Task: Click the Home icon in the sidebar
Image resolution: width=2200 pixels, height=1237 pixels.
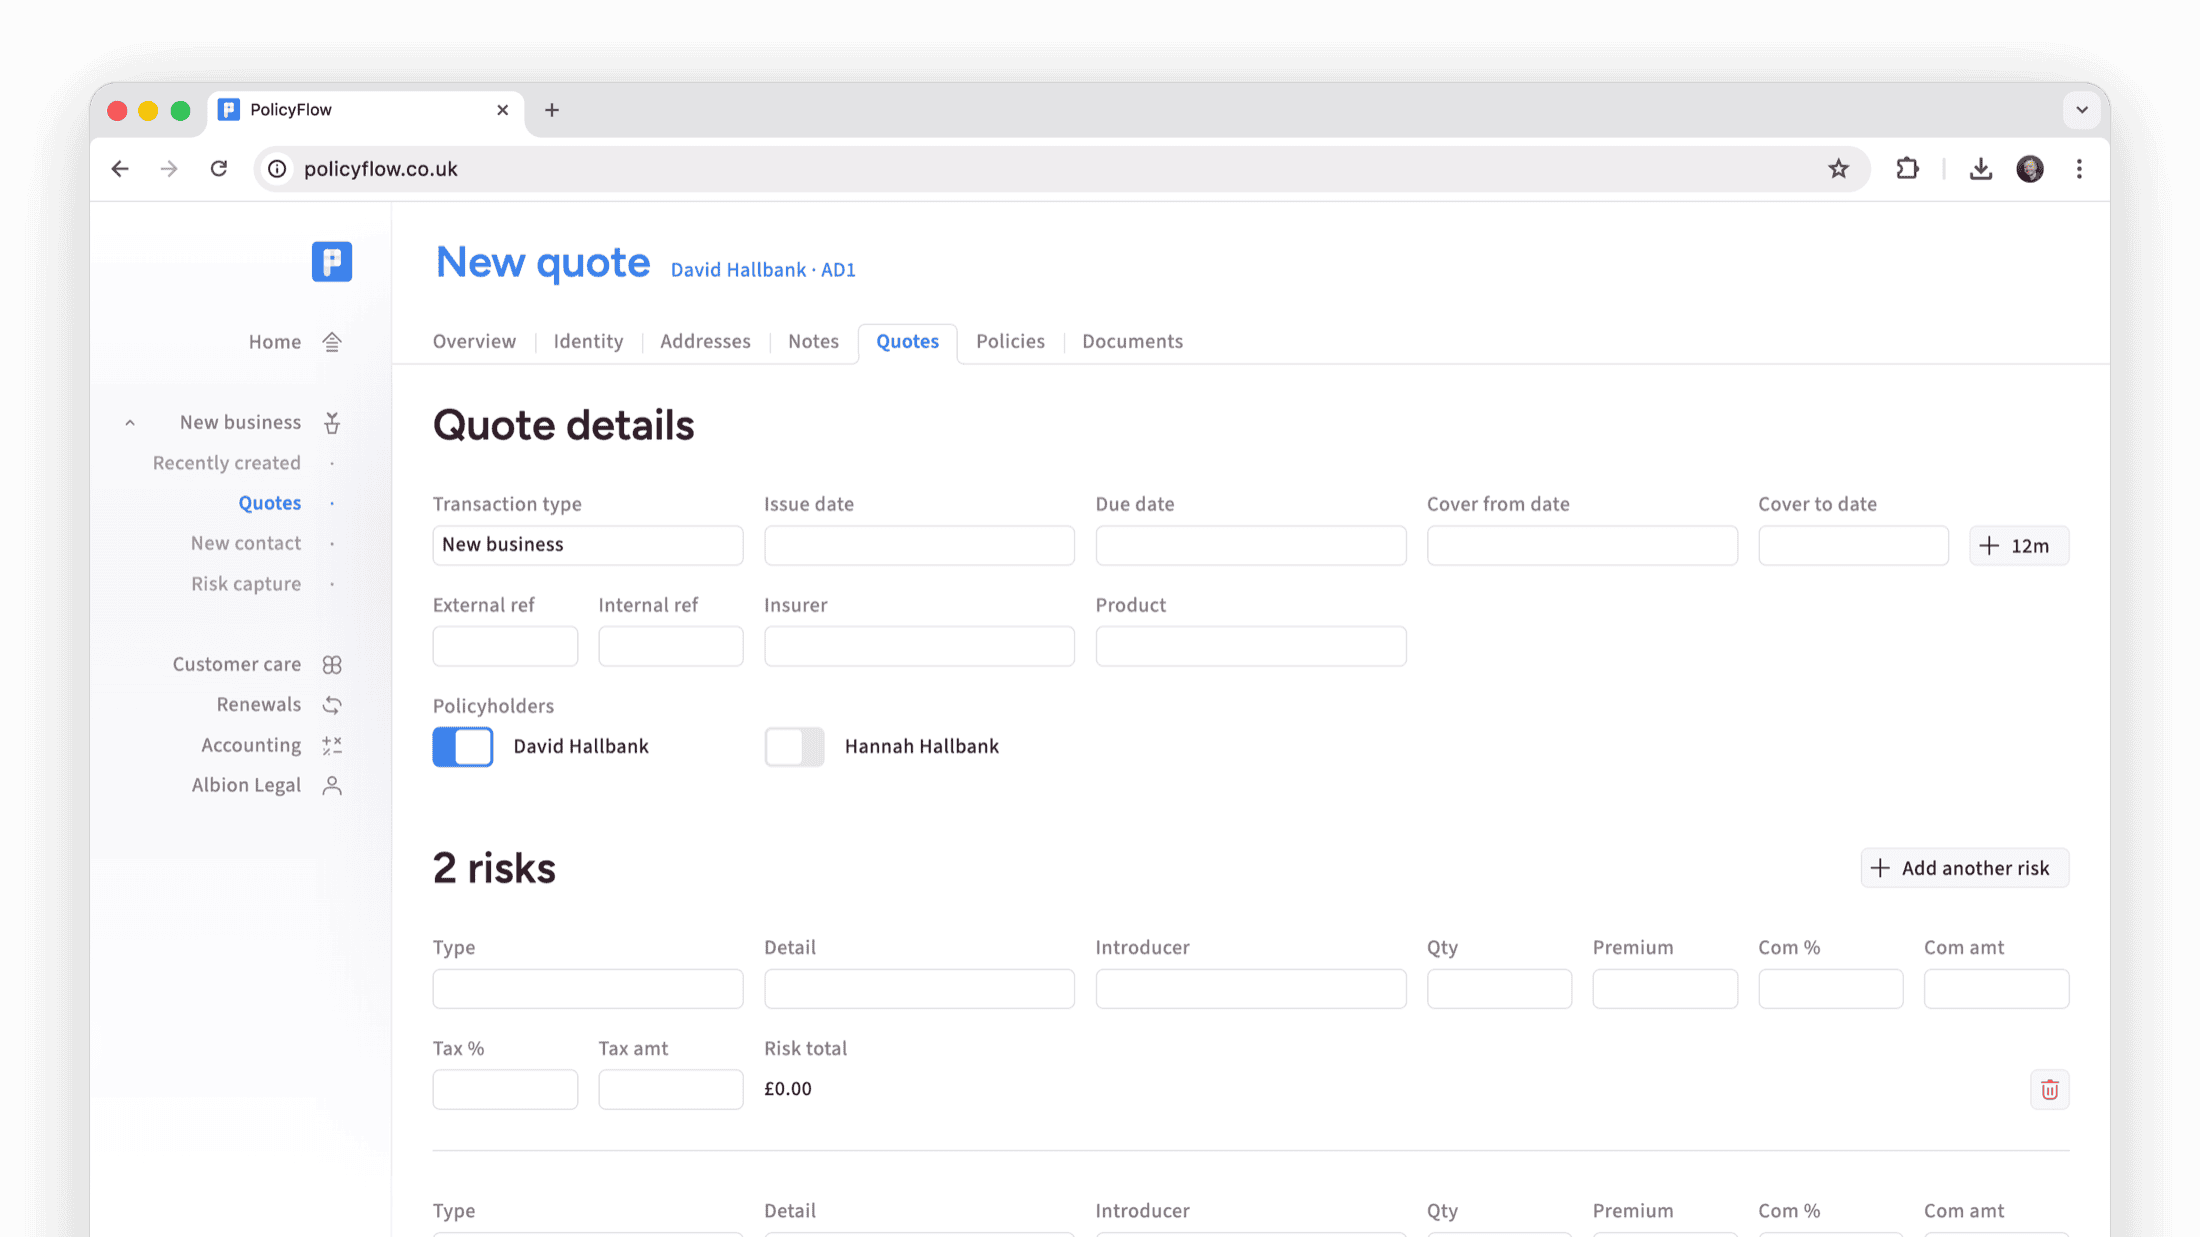Action: pyautogui.click(x=332, y=342)
